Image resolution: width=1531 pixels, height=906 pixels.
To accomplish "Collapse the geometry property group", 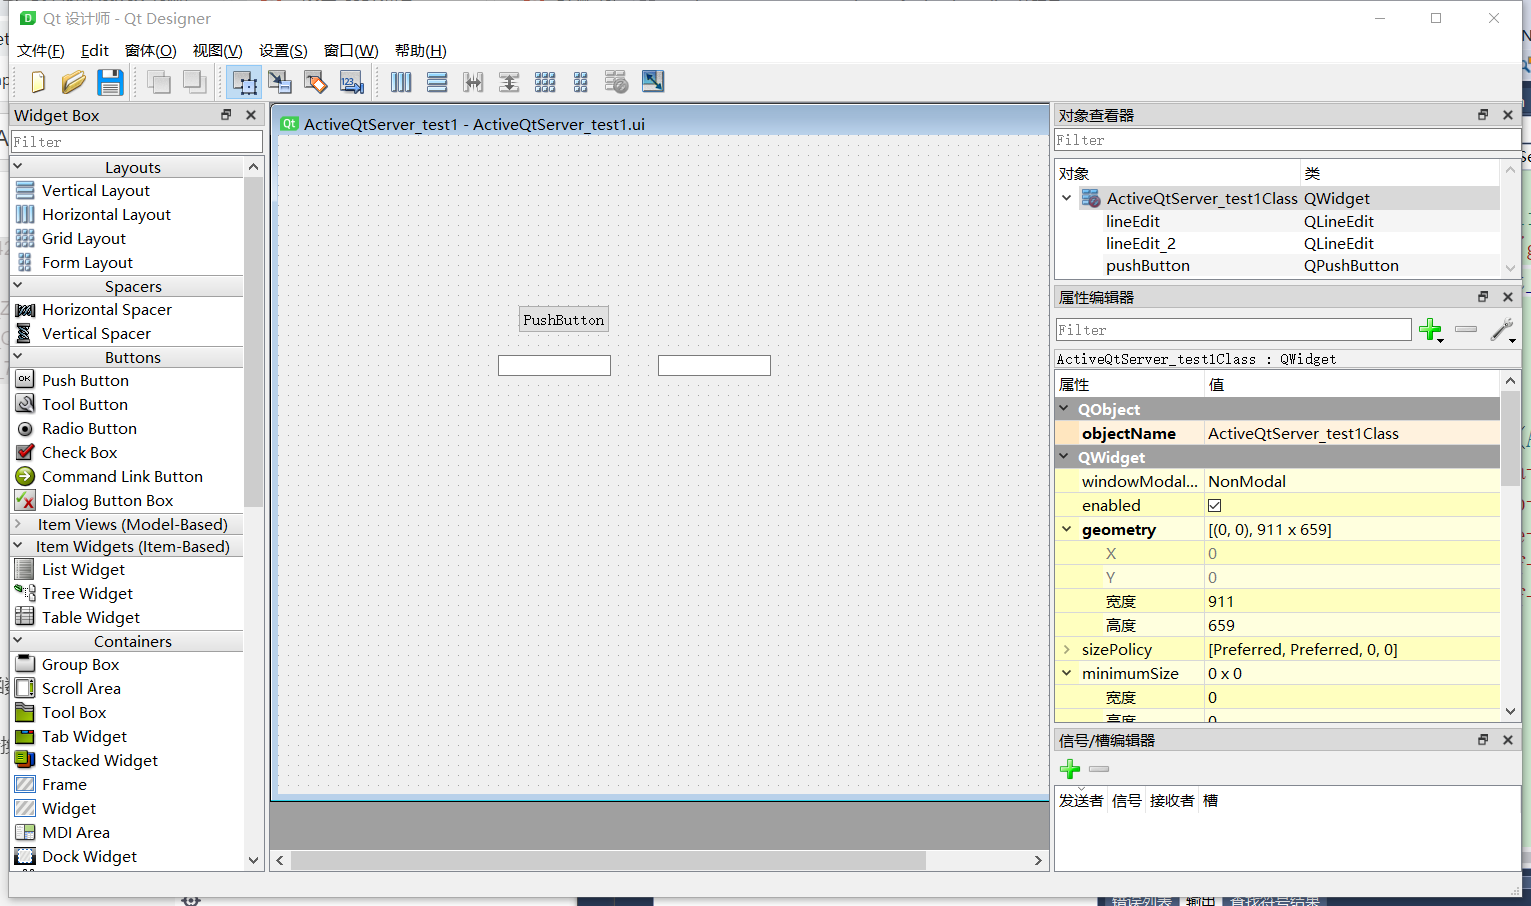I will pos(1065,529).
